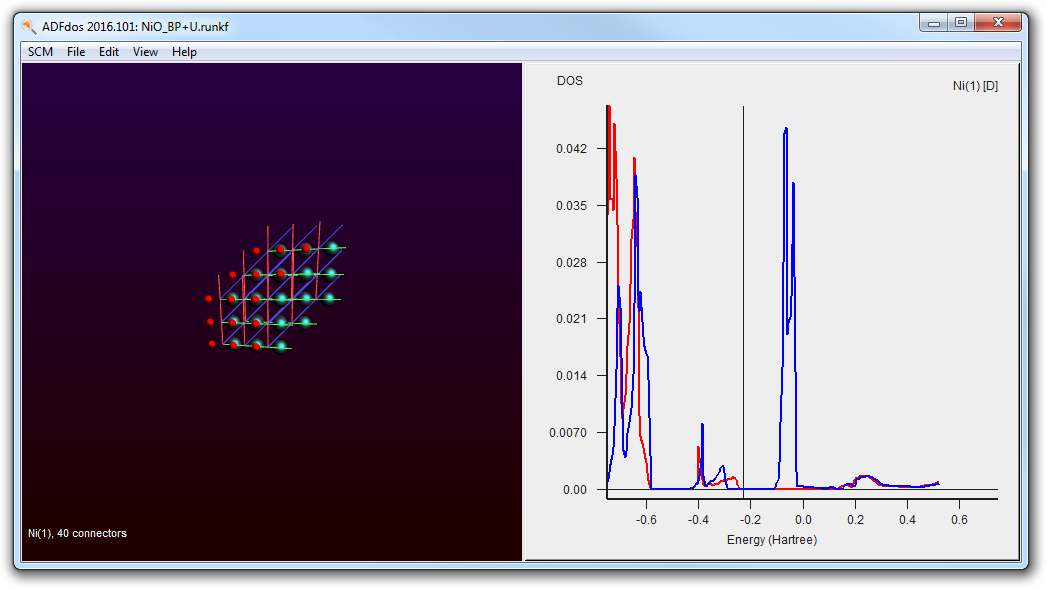Click the 0.0070 y-axis tick label
This screenshot has width=1047, height=589.
[568, 433]
